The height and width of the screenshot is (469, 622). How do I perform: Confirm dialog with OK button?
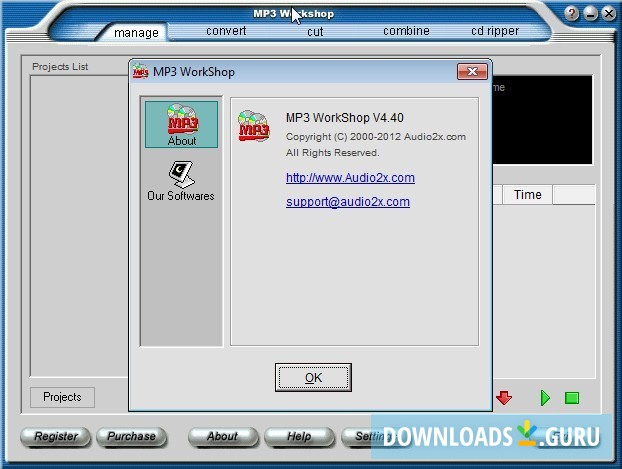313,377
